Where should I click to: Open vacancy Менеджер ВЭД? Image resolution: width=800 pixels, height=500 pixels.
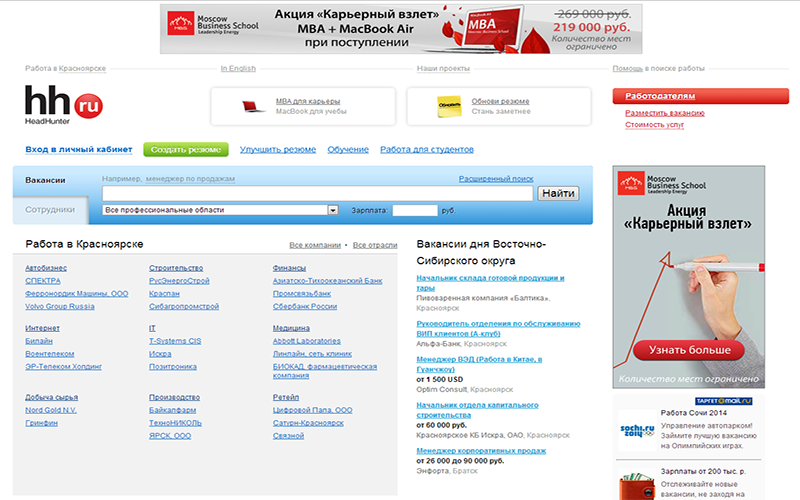coord(479,364)
